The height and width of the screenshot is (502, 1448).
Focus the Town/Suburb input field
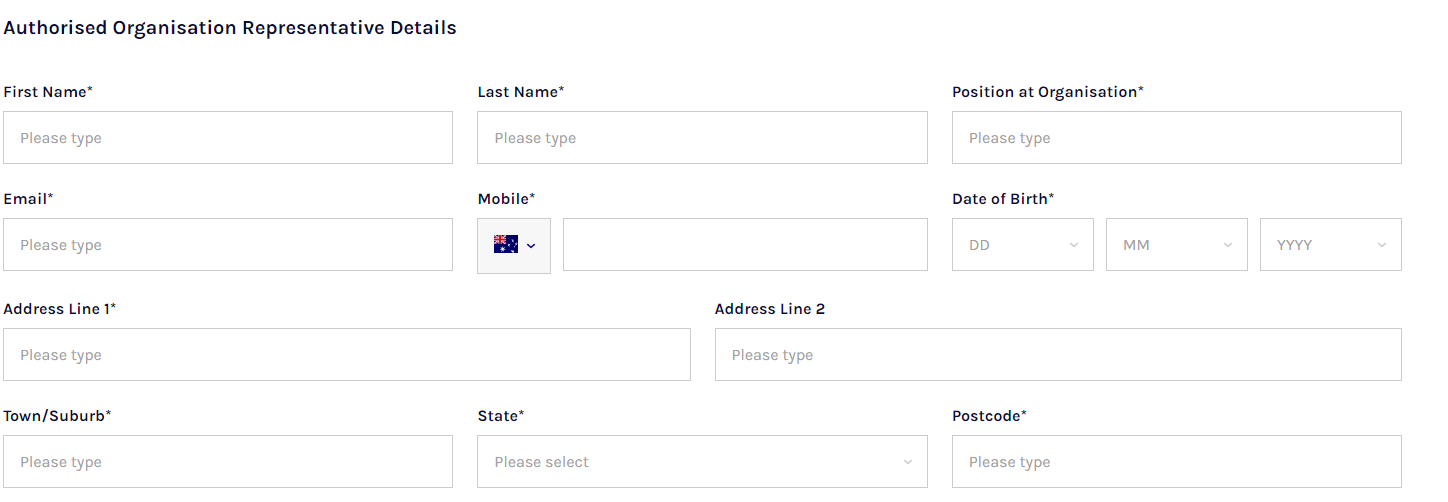pyautogui.click(x=228, y=462)
